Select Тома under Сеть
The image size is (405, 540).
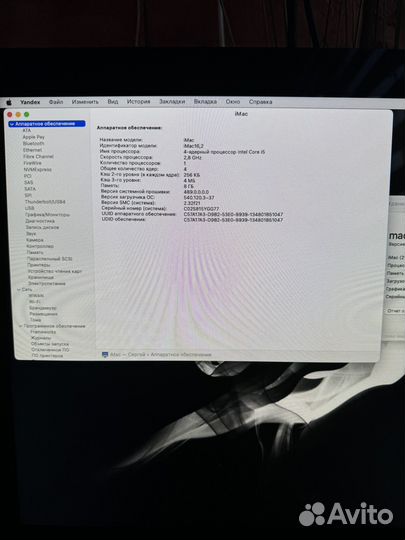(35, 320)
